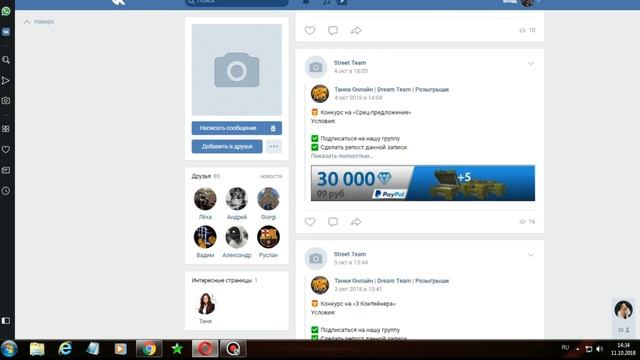Open the Друзья friends list heading

(201, 176)
